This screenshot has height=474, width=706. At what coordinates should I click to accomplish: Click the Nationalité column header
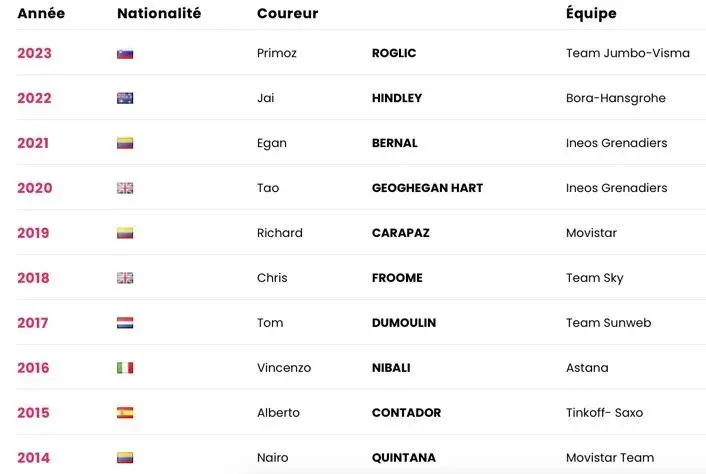pos(159,14)
